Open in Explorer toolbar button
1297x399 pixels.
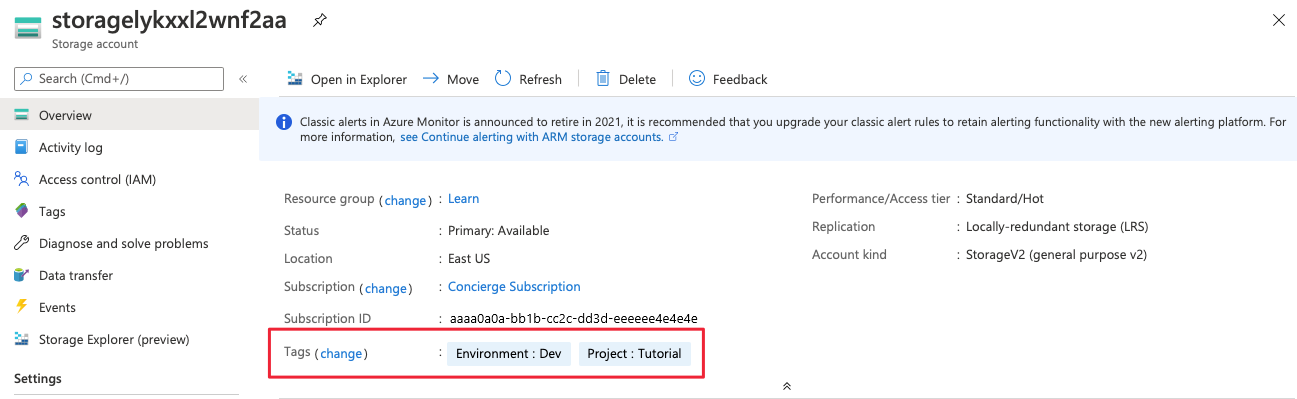(x=347, y=79)
